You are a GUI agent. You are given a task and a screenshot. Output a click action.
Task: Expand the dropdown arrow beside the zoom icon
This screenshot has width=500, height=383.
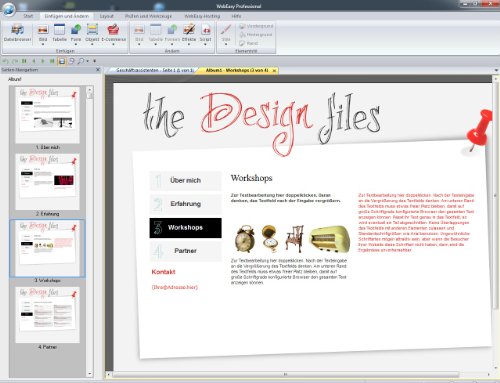pos(88,61)
